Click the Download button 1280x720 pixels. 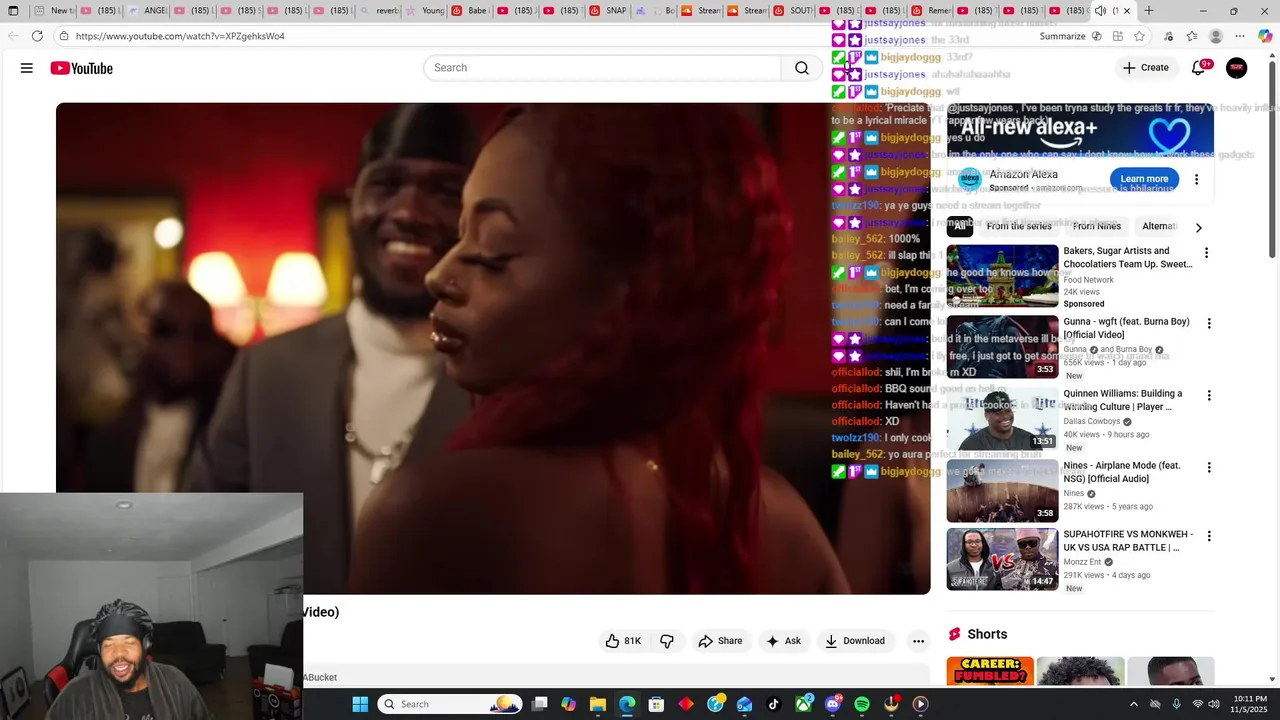(855, 641)
